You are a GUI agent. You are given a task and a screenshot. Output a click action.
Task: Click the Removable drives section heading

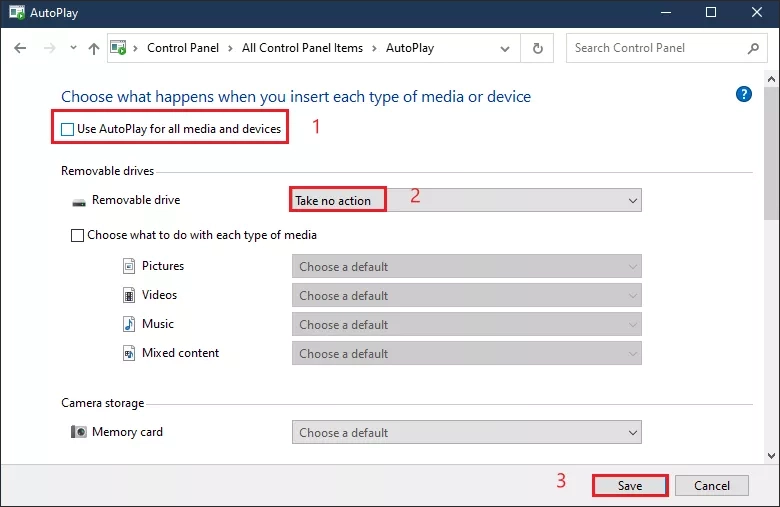pyautogui.click(x=107, y=171)
